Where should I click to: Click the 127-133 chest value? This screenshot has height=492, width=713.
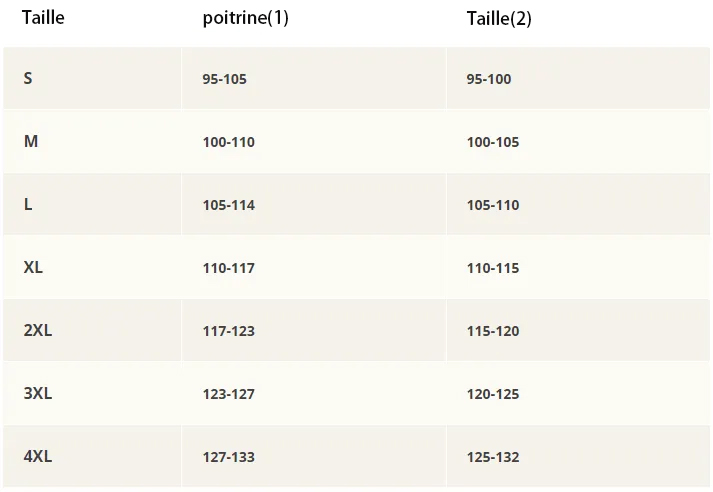[x=228, y=457]
